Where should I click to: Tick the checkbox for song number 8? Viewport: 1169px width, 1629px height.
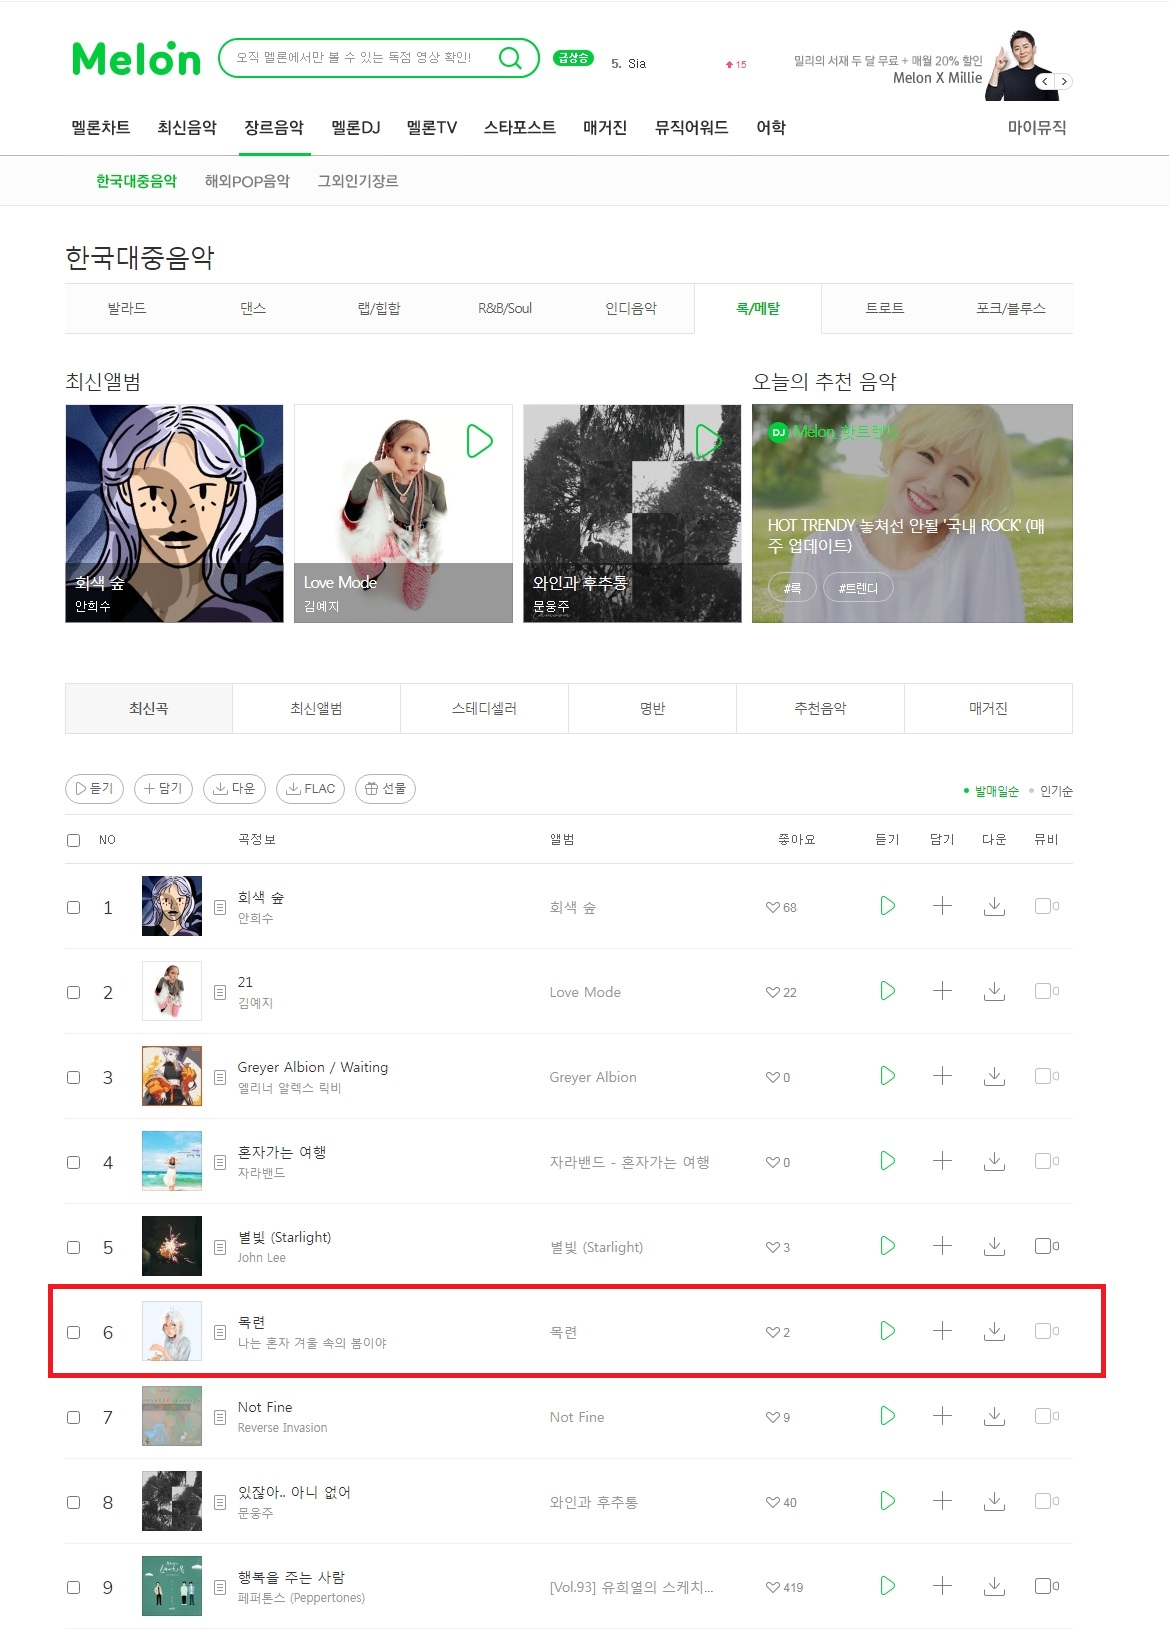tap(73, 1502)
